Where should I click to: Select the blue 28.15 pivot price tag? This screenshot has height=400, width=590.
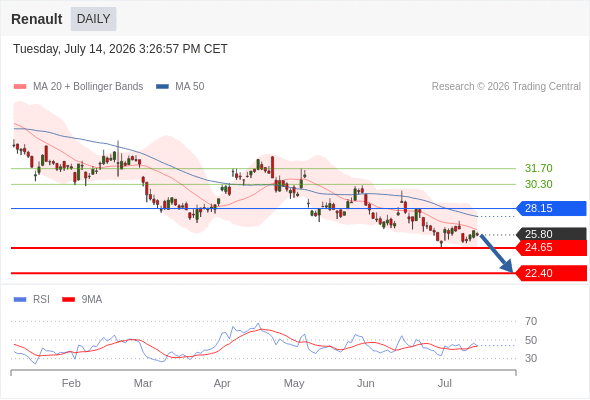coord(551,208)
